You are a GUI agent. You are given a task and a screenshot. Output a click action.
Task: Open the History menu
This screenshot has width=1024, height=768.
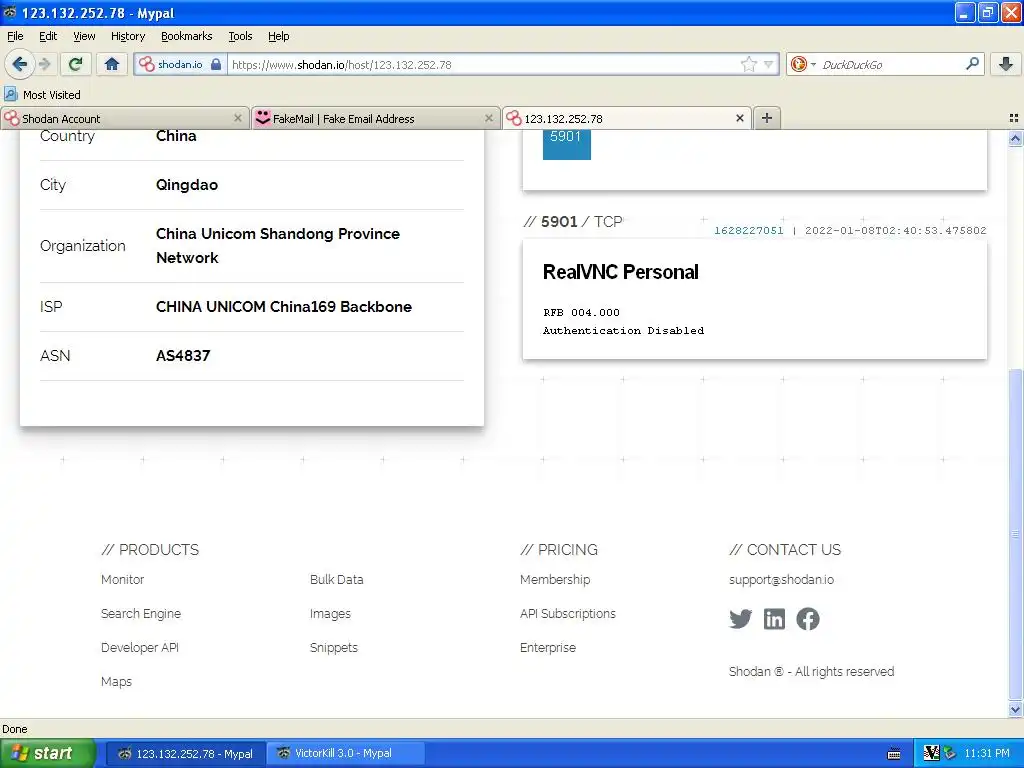(x=128, y=36)
